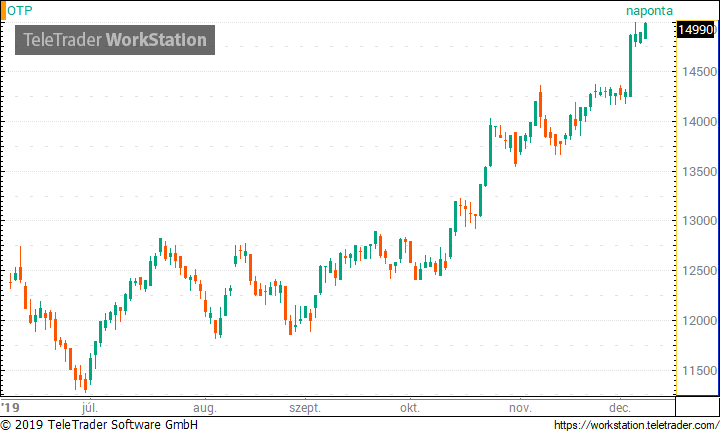Click the 'aug.' month label

coord(205,408)
